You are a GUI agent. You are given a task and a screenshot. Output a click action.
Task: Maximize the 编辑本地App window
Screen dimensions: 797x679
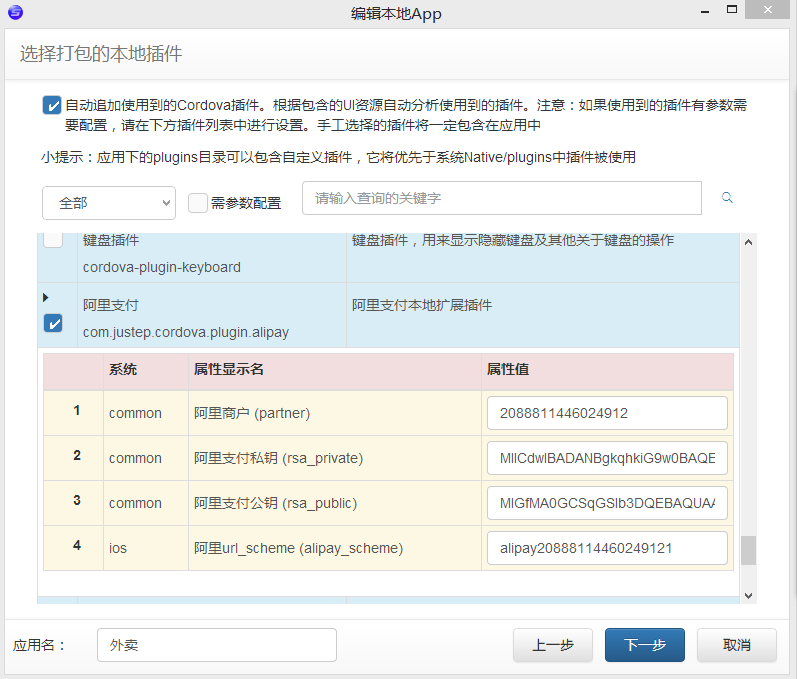point(732,9)
